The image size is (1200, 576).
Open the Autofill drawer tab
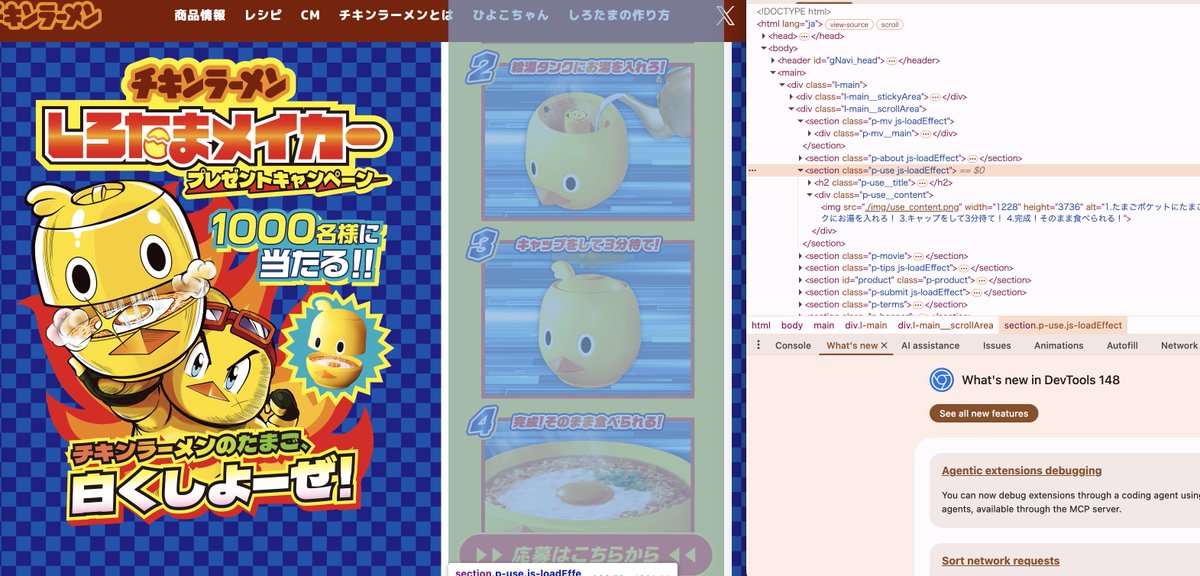point(1122,345)
